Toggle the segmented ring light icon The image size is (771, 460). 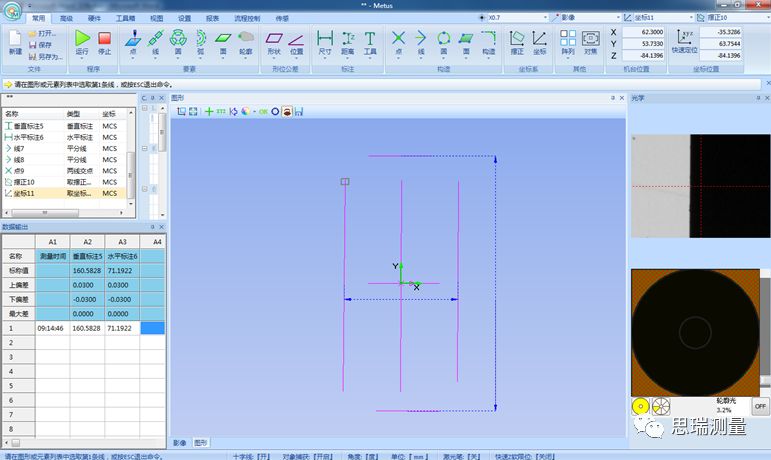pyautogui.click(x=659, y=406)
